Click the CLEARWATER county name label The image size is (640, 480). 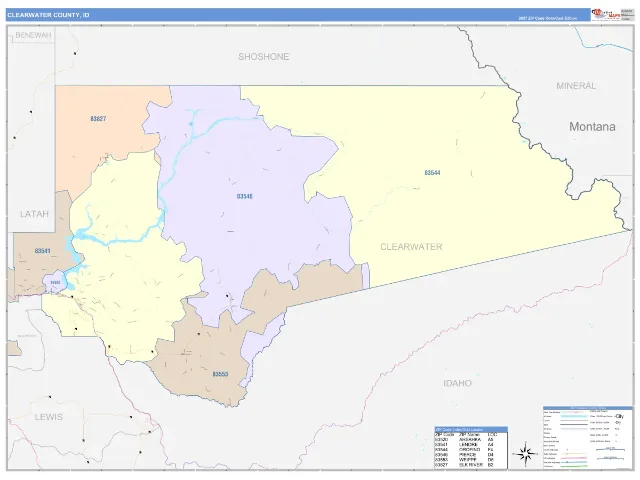(x=411, y=247)
